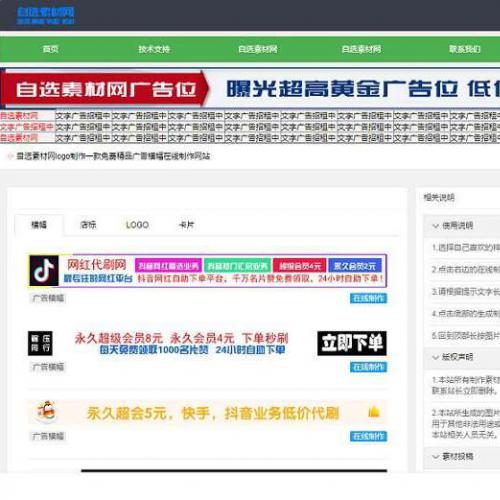The width and height of the screenshot is (500, 500).
Task: Switch to the LOGO tab
Action: 137,225
